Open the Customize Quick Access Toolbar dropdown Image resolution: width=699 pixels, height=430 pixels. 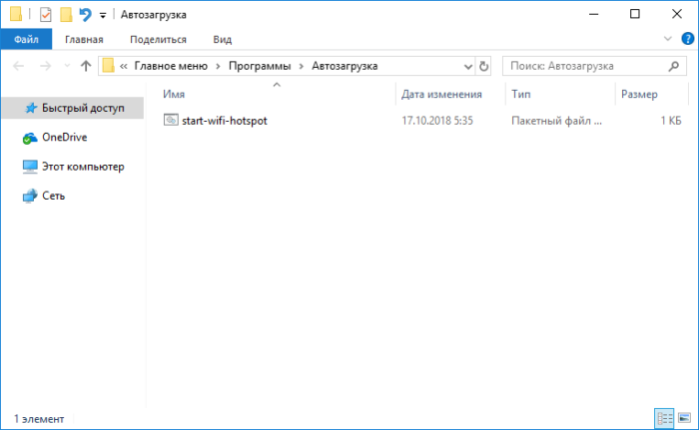coord(103,16)
